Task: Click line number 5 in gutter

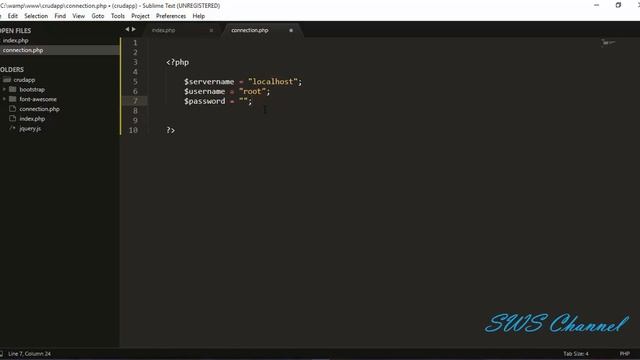Action: click(135, 82)
